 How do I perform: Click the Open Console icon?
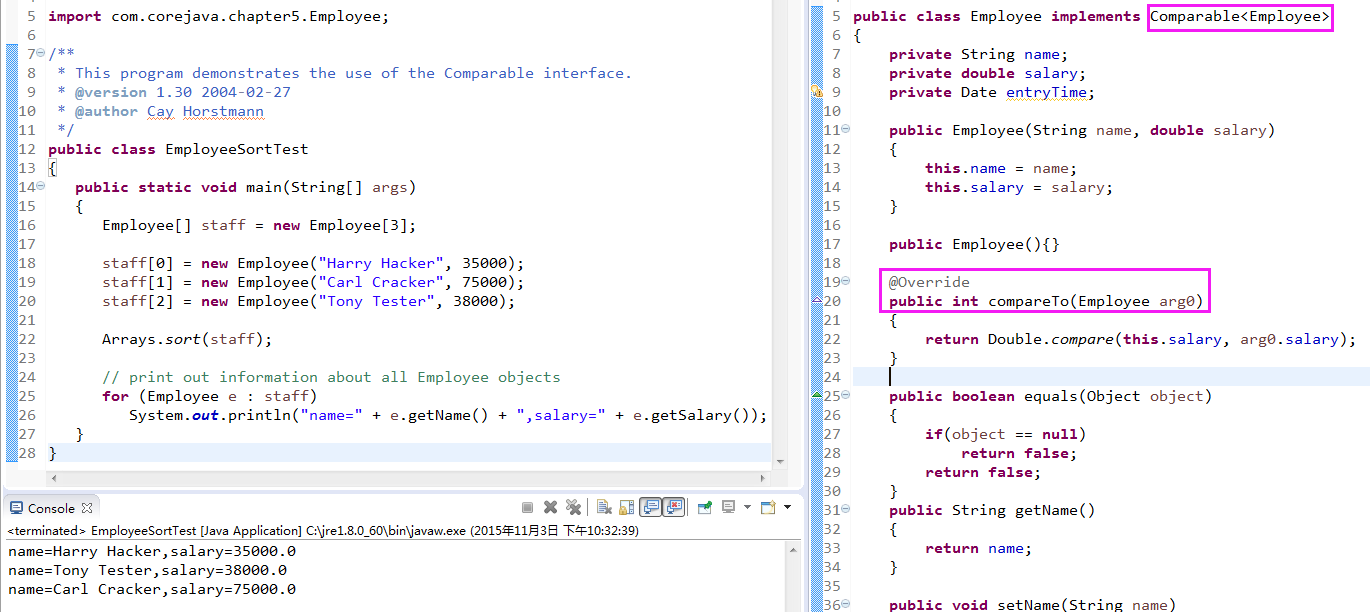pyautogui.click(x=768, y=507)
